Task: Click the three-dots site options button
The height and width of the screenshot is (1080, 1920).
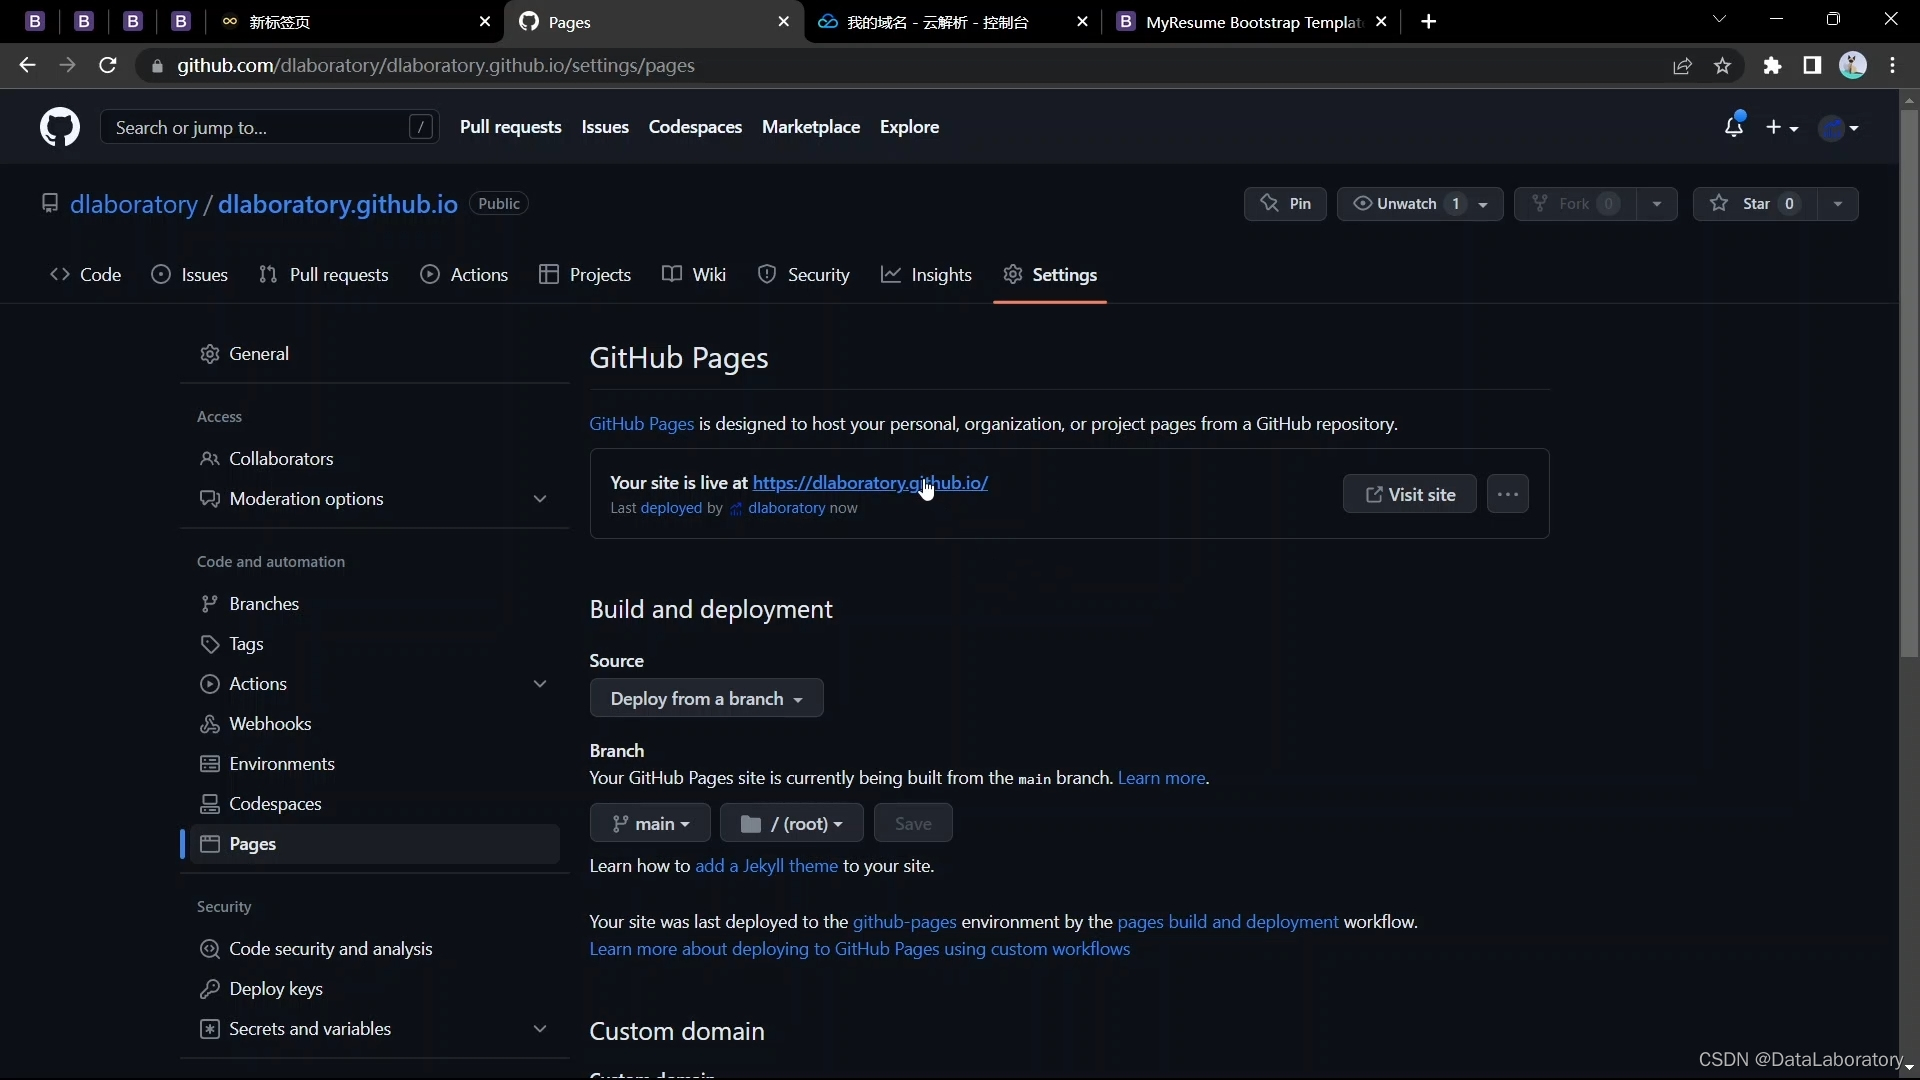Action: [1507, 494]
